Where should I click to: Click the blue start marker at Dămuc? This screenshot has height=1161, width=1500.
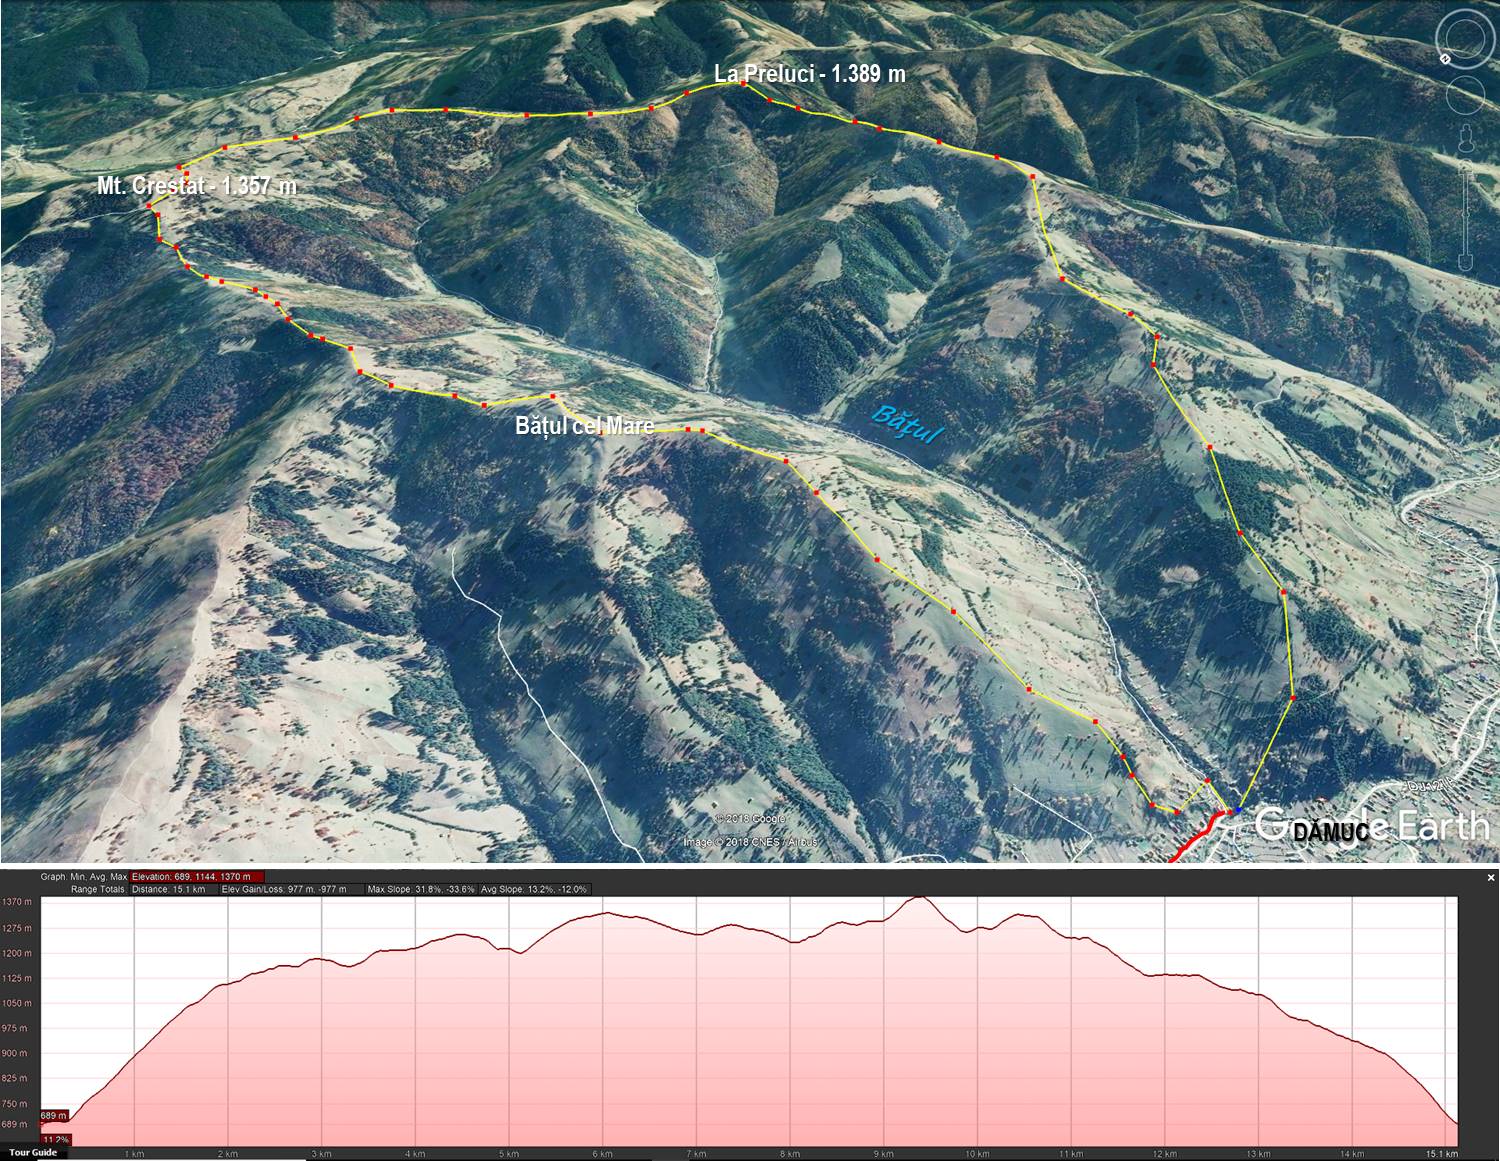point(1238,810)
